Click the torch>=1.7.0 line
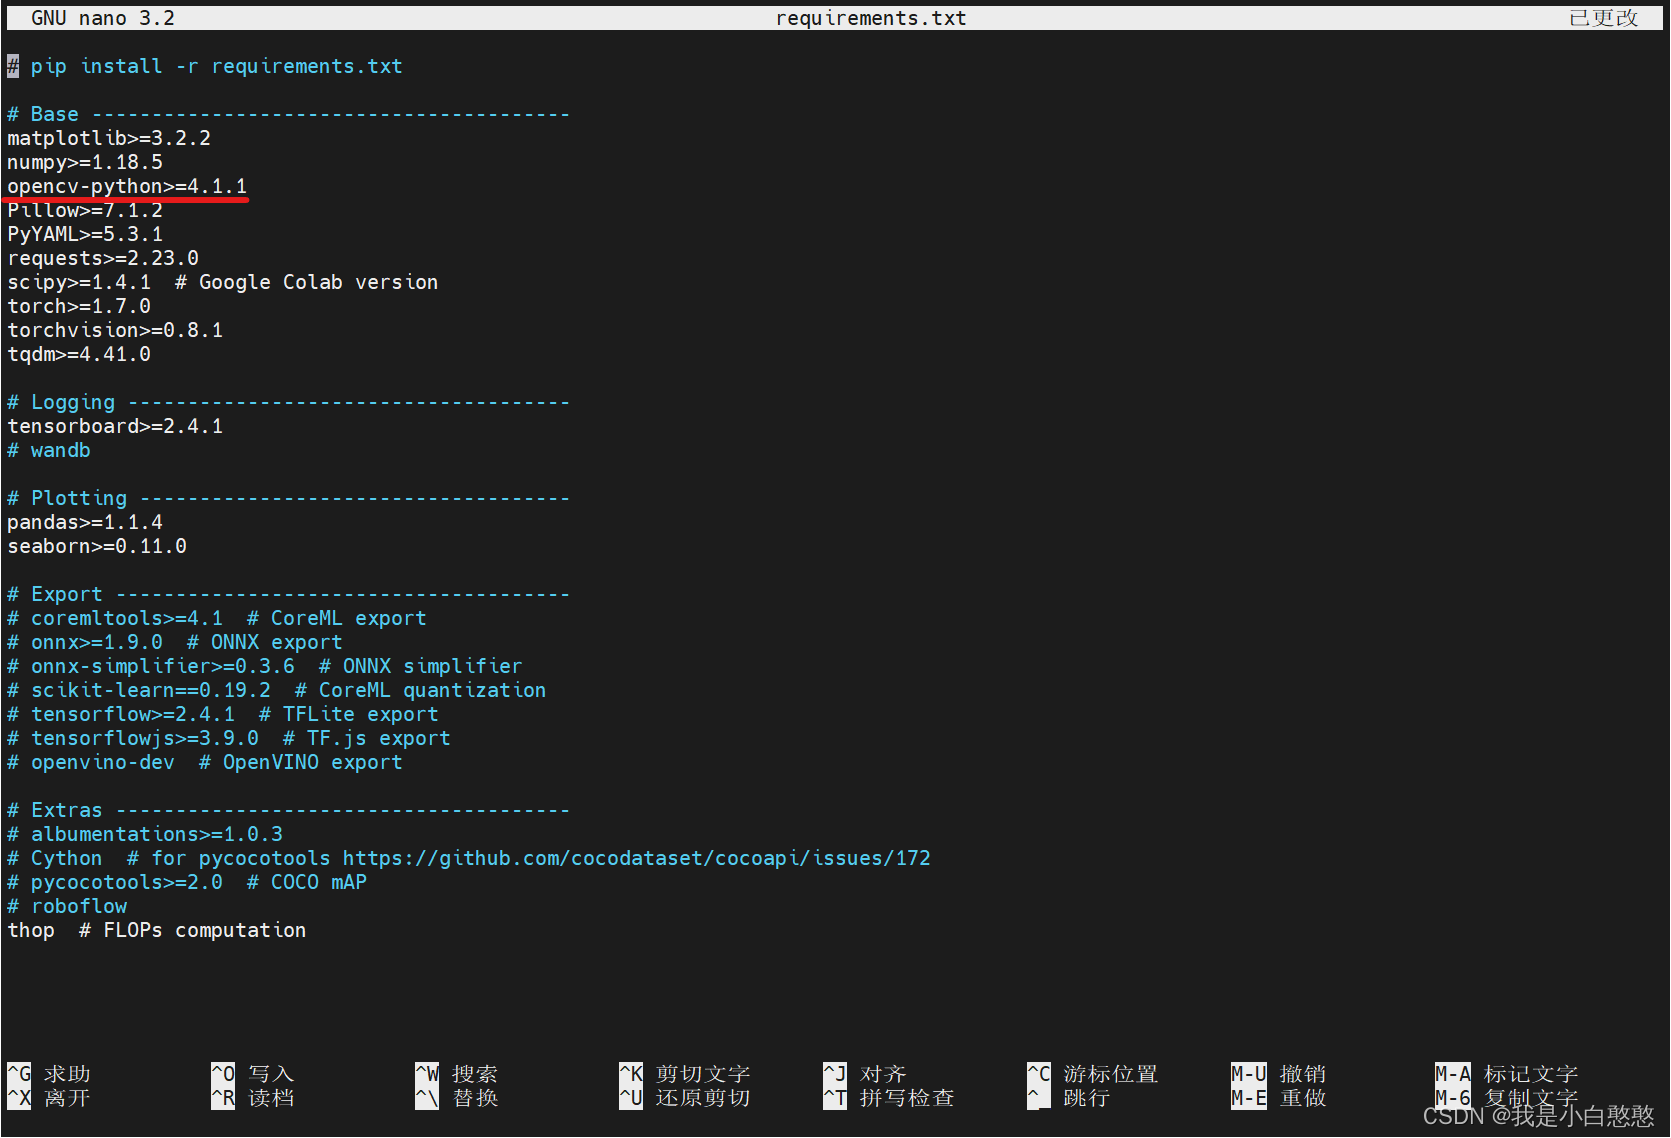Screen dimensions: 1671x1138 79,306
